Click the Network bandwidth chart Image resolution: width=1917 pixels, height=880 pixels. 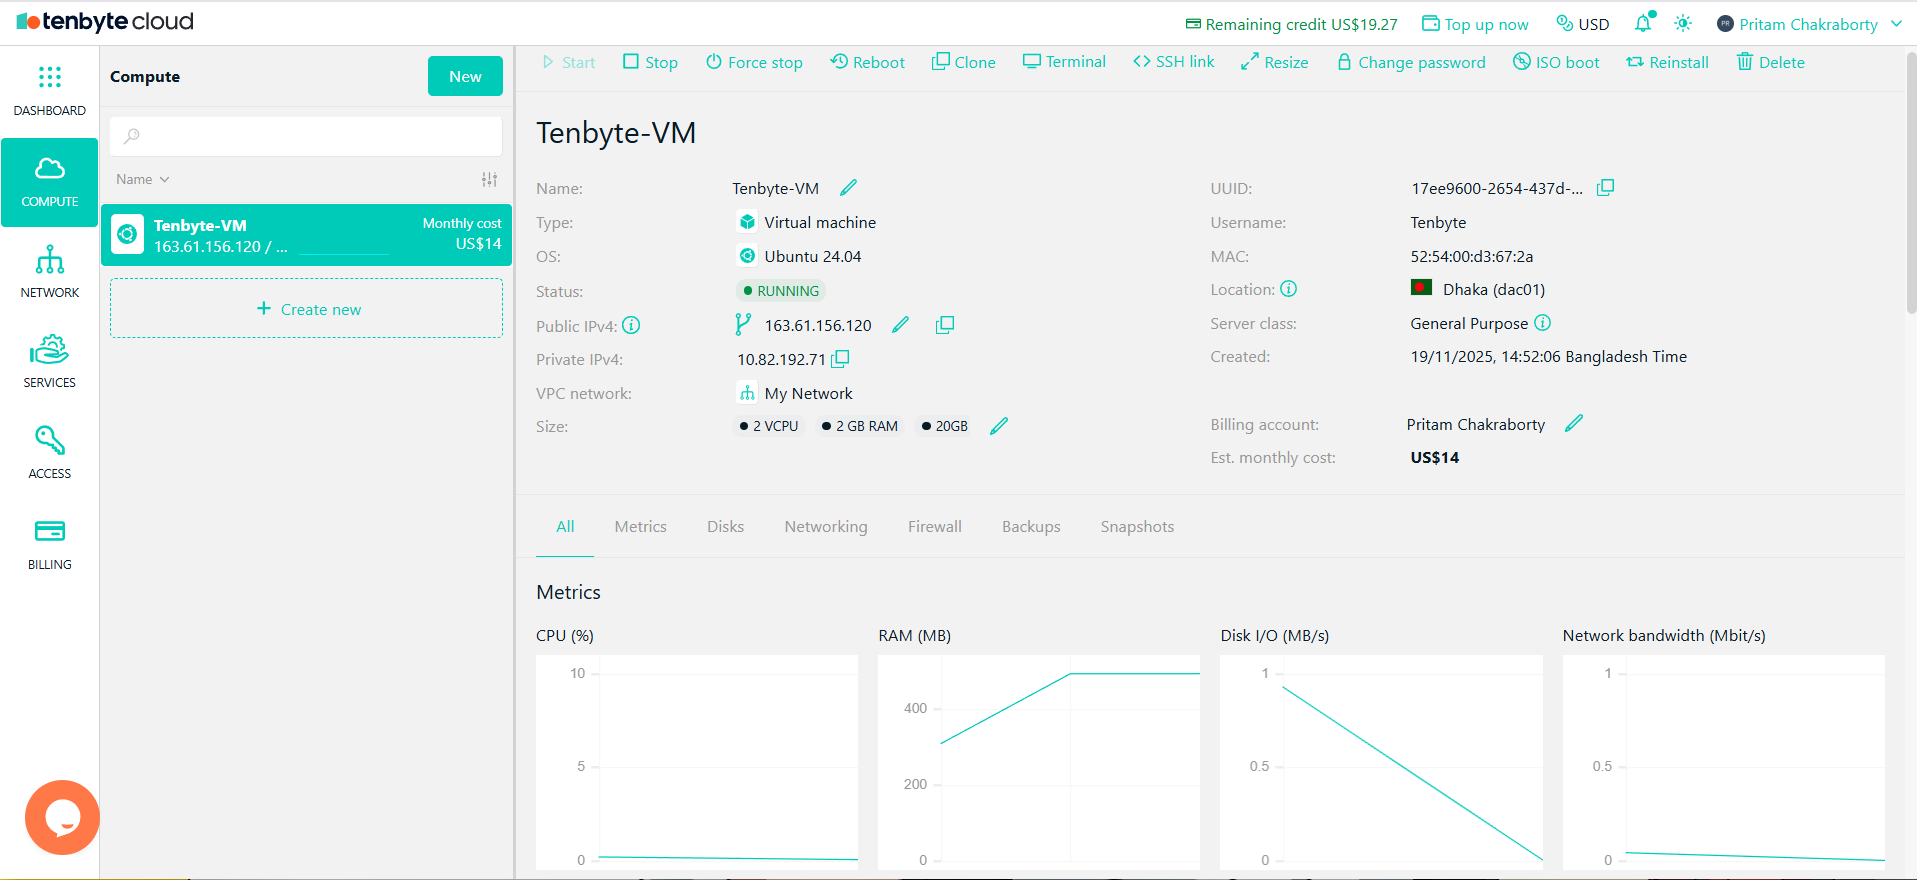point(1723,762)
